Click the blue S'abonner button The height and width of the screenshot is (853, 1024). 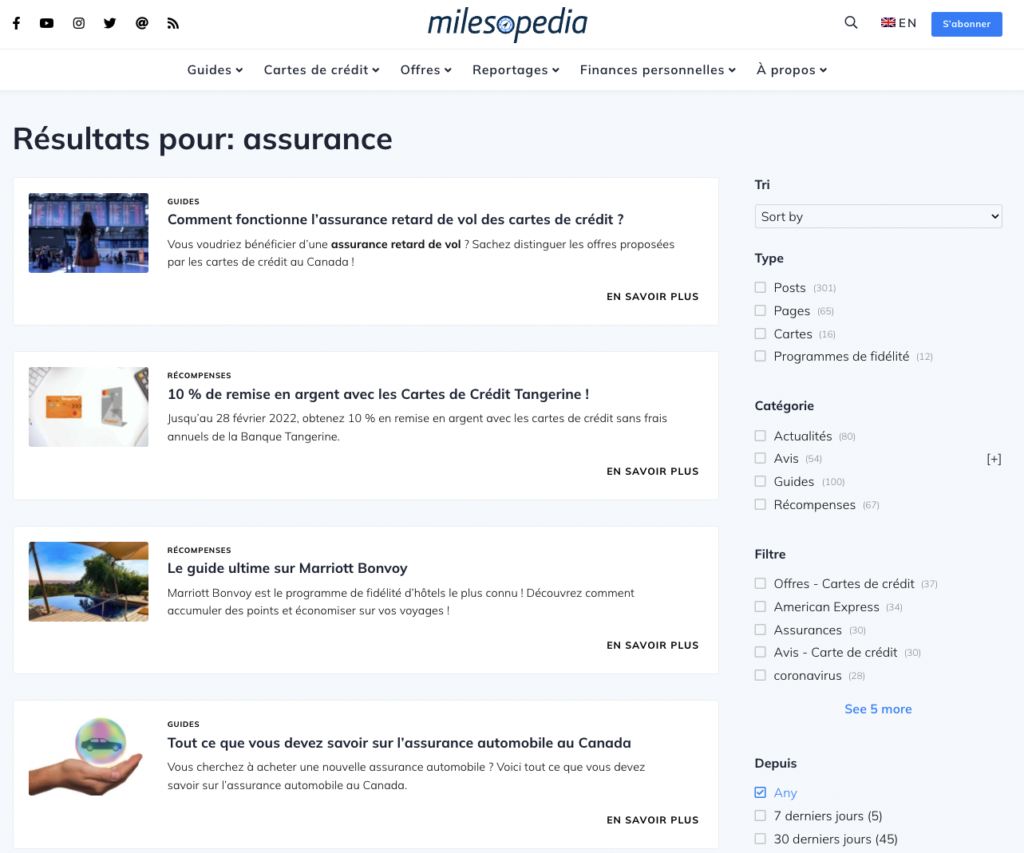click(x=966, y=23)
